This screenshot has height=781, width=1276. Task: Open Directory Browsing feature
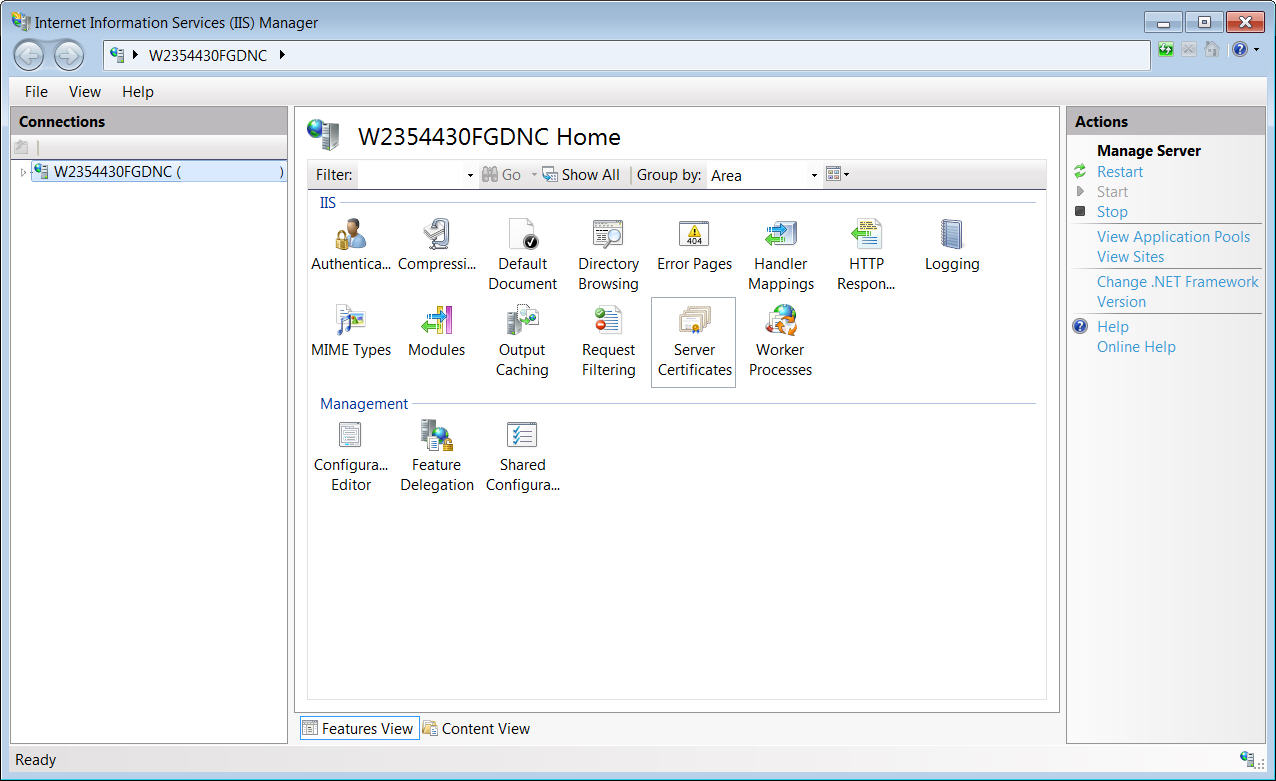(x=608, y=236)
